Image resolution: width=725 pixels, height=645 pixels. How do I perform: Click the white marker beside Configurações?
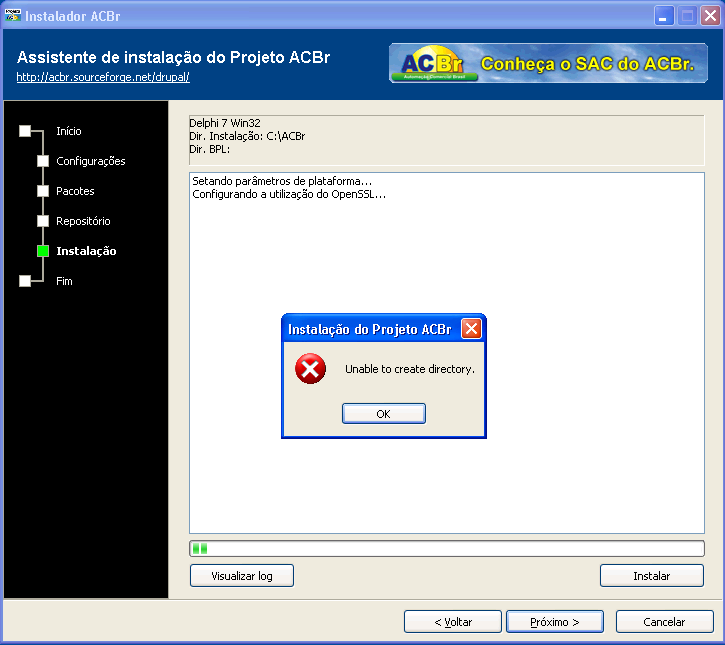coord(43,161)
